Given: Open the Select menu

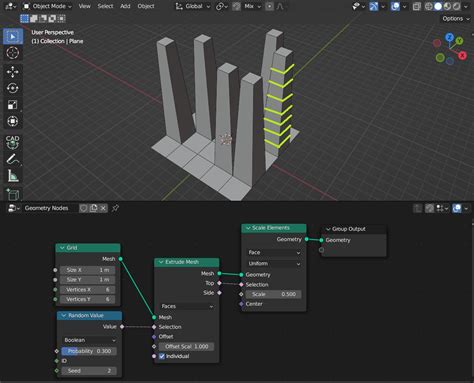Looking at the screenshot, I should [x=105, y=6].
